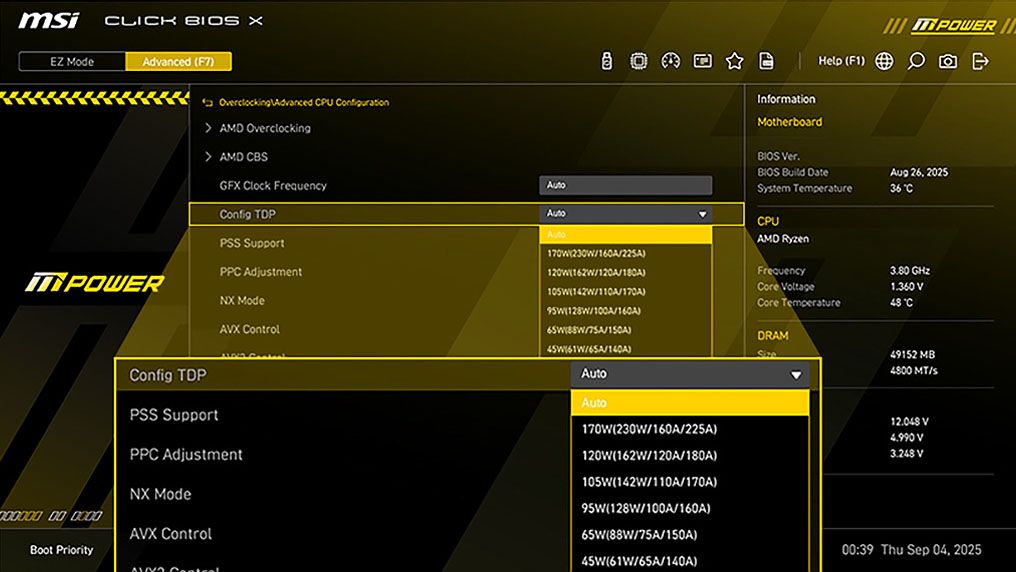Open the OC profile document icon
1016x572 pixels.
pos(767,61)
